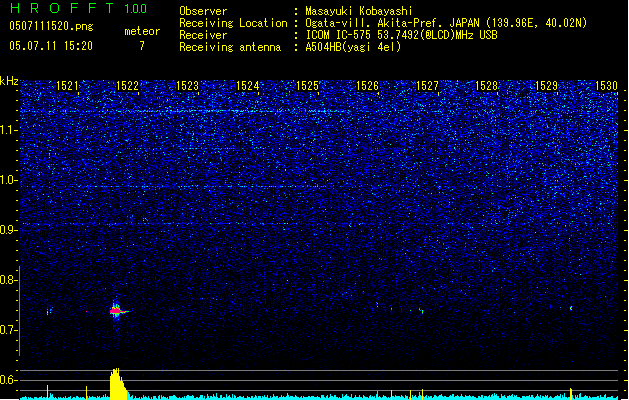This screenshot has height=400, width=629.
Task: Click the meteor count value 7
Action: [142, 46]
